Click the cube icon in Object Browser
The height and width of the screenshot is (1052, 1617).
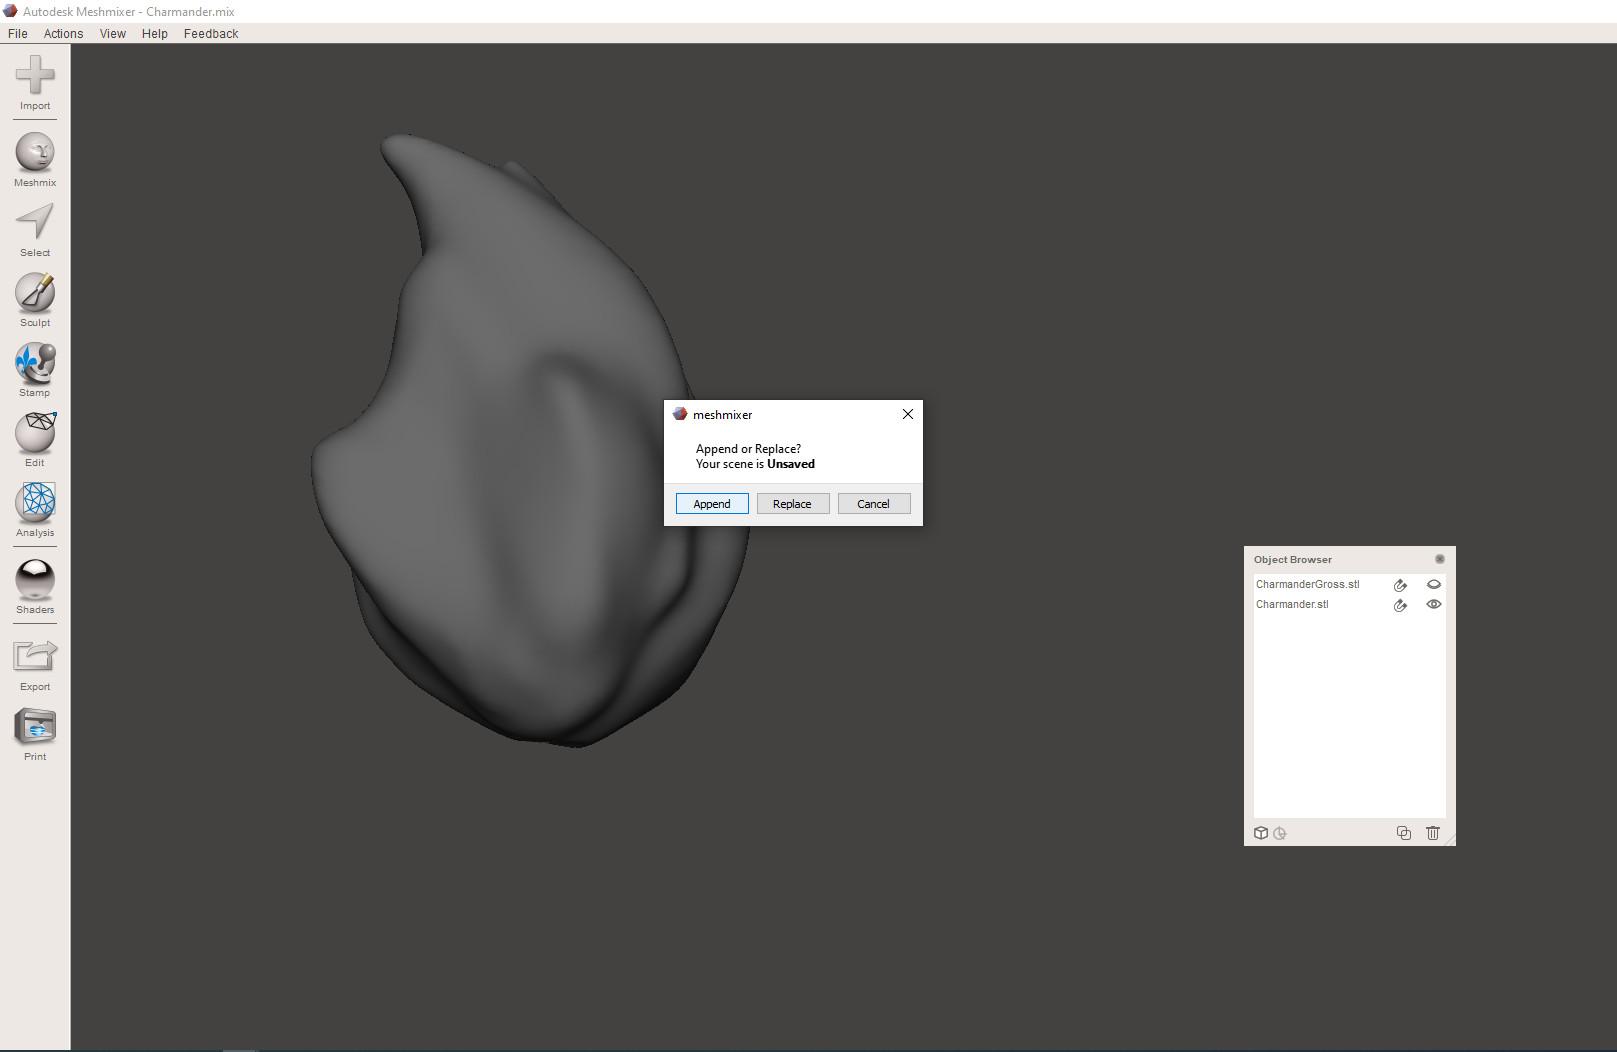point(1261,833)
